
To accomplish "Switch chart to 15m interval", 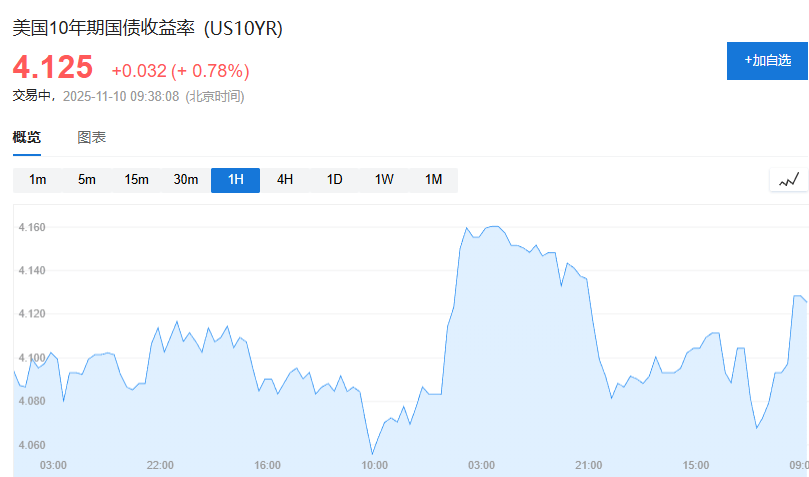I will click(136, 180).
